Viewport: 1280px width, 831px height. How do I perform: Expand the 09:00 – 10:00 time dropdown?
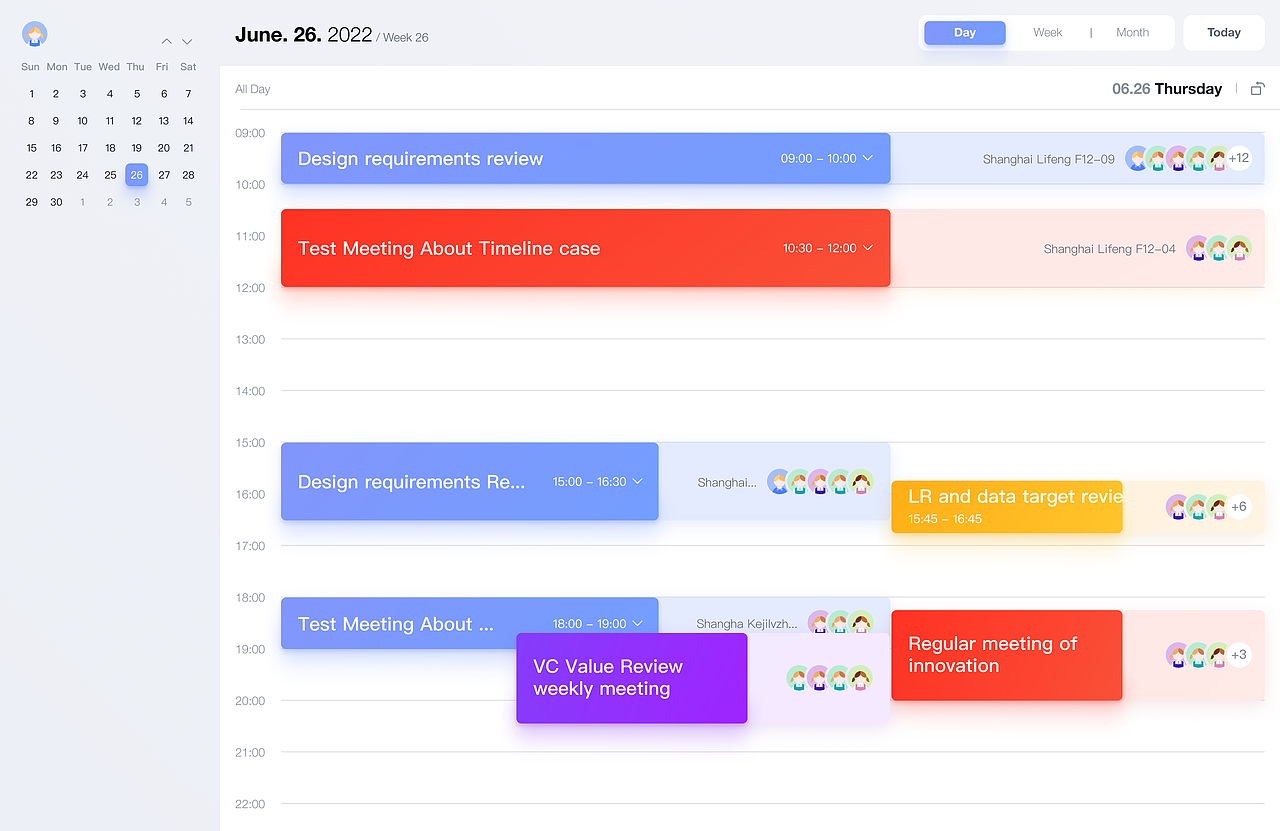[868, 158]
